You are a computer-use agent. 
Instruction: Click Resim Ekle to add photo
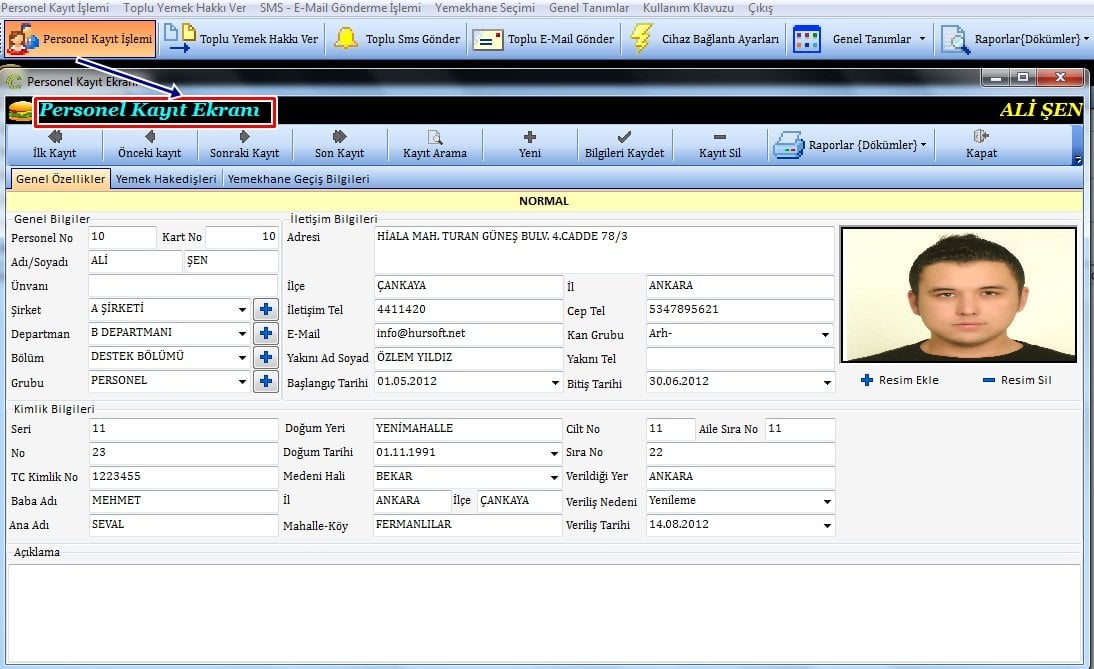(900, 380)
